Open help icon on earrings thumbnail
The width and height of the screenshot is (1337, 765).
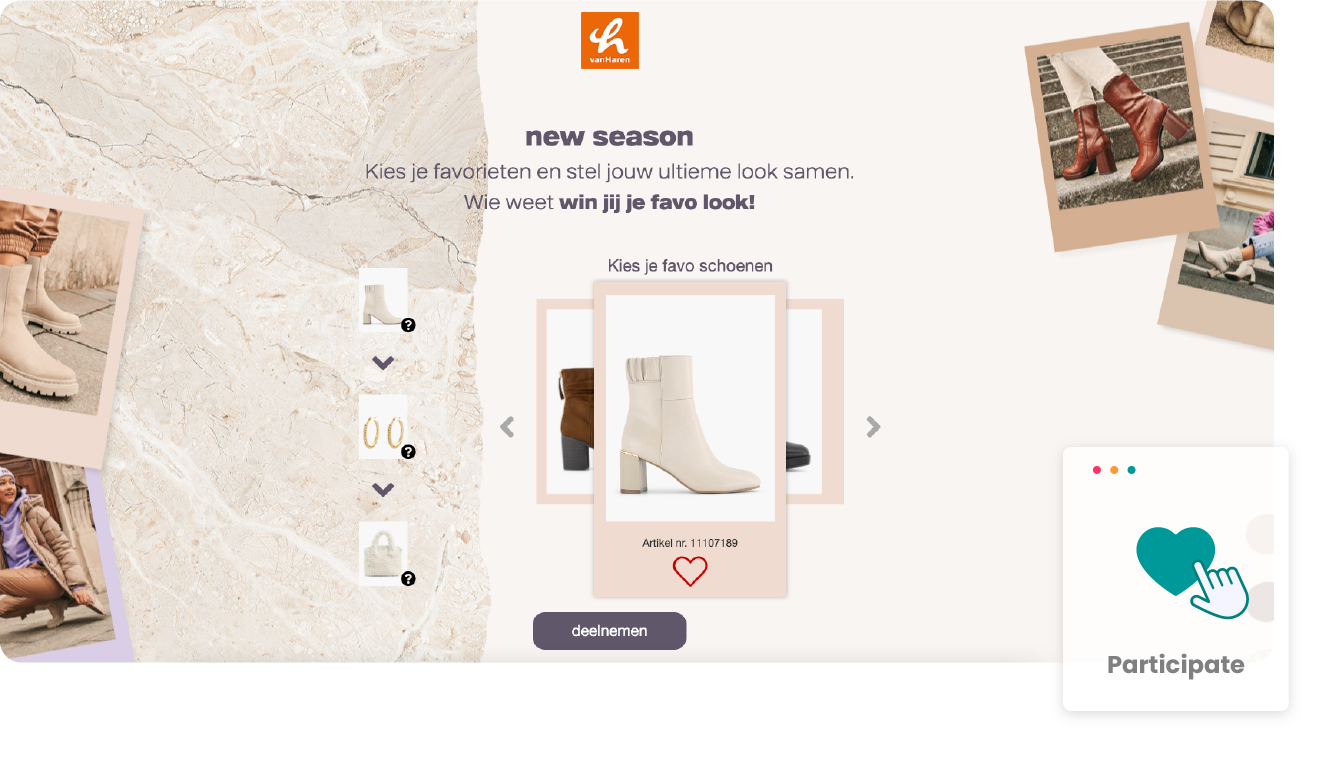[x=408, y=452]
